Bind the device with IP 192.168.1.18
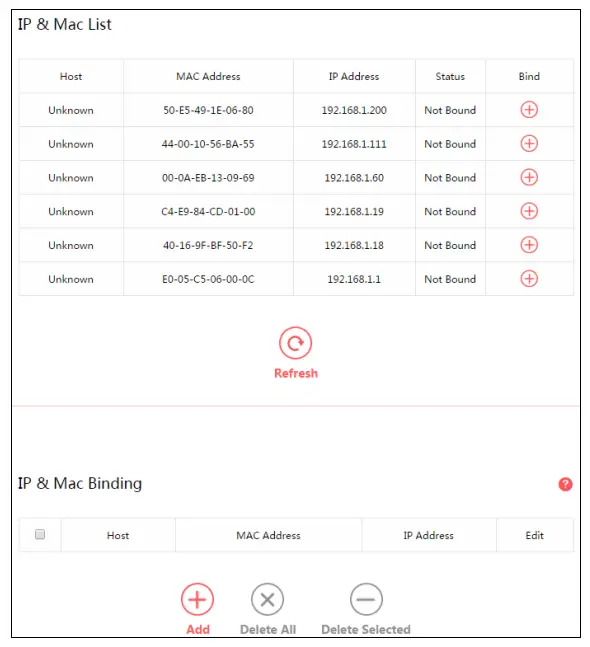The image size is (590, 647). 529,246
